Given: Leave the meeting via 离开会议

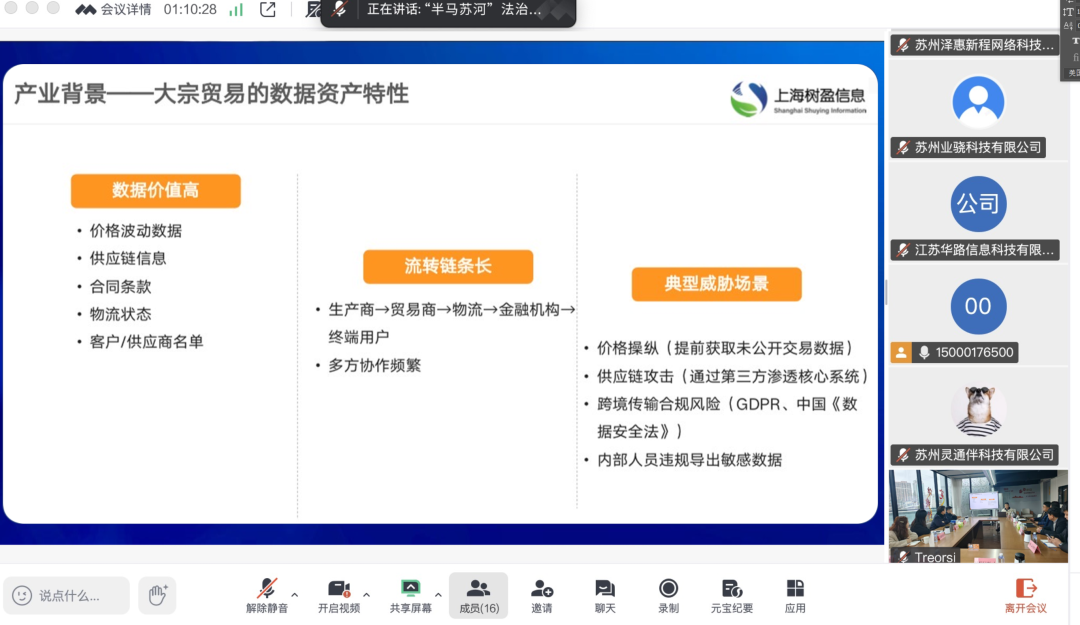Looking at the screenshot, I should [x=1025, y=595].
